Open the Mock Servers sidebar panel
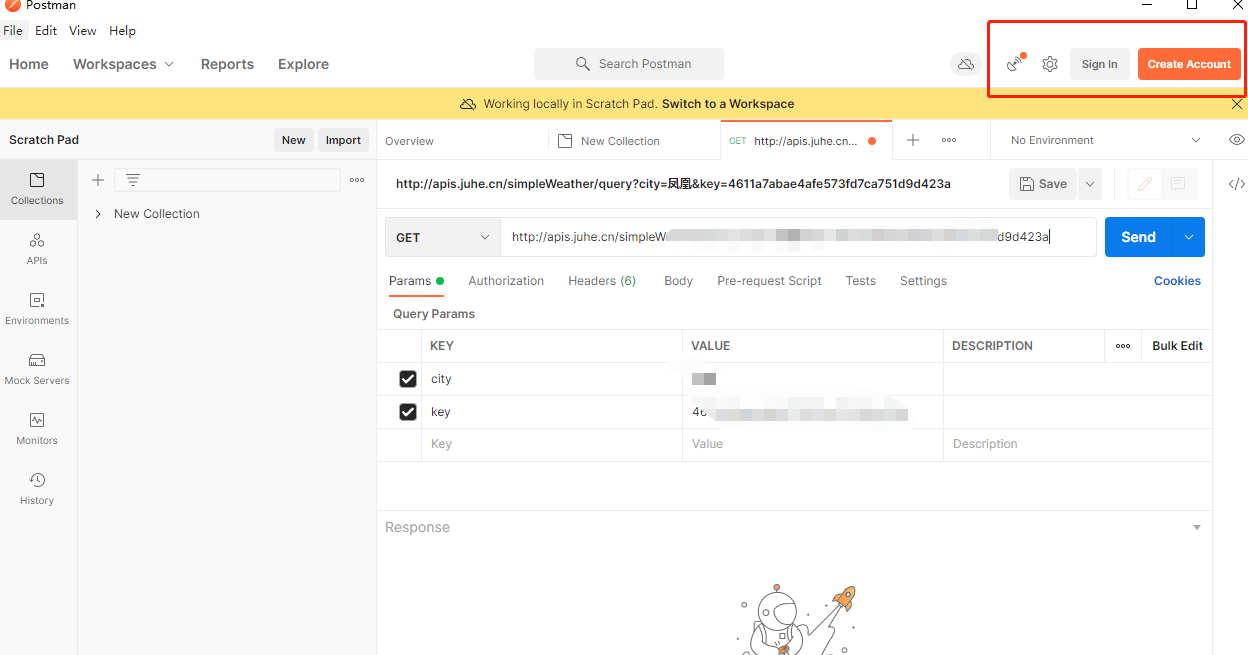 coord(37,369)
